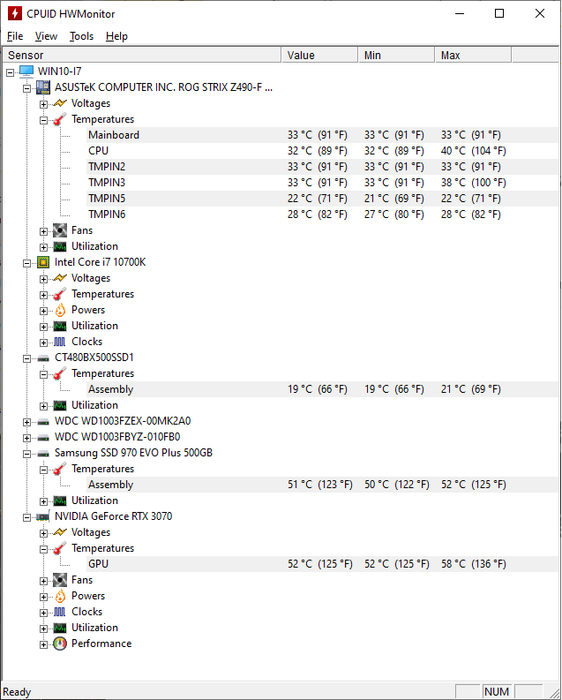
Task: Collapse the NVIDIA GeForce RTX 3070 node
Action: pyautogui.click(x=27, y=517)
